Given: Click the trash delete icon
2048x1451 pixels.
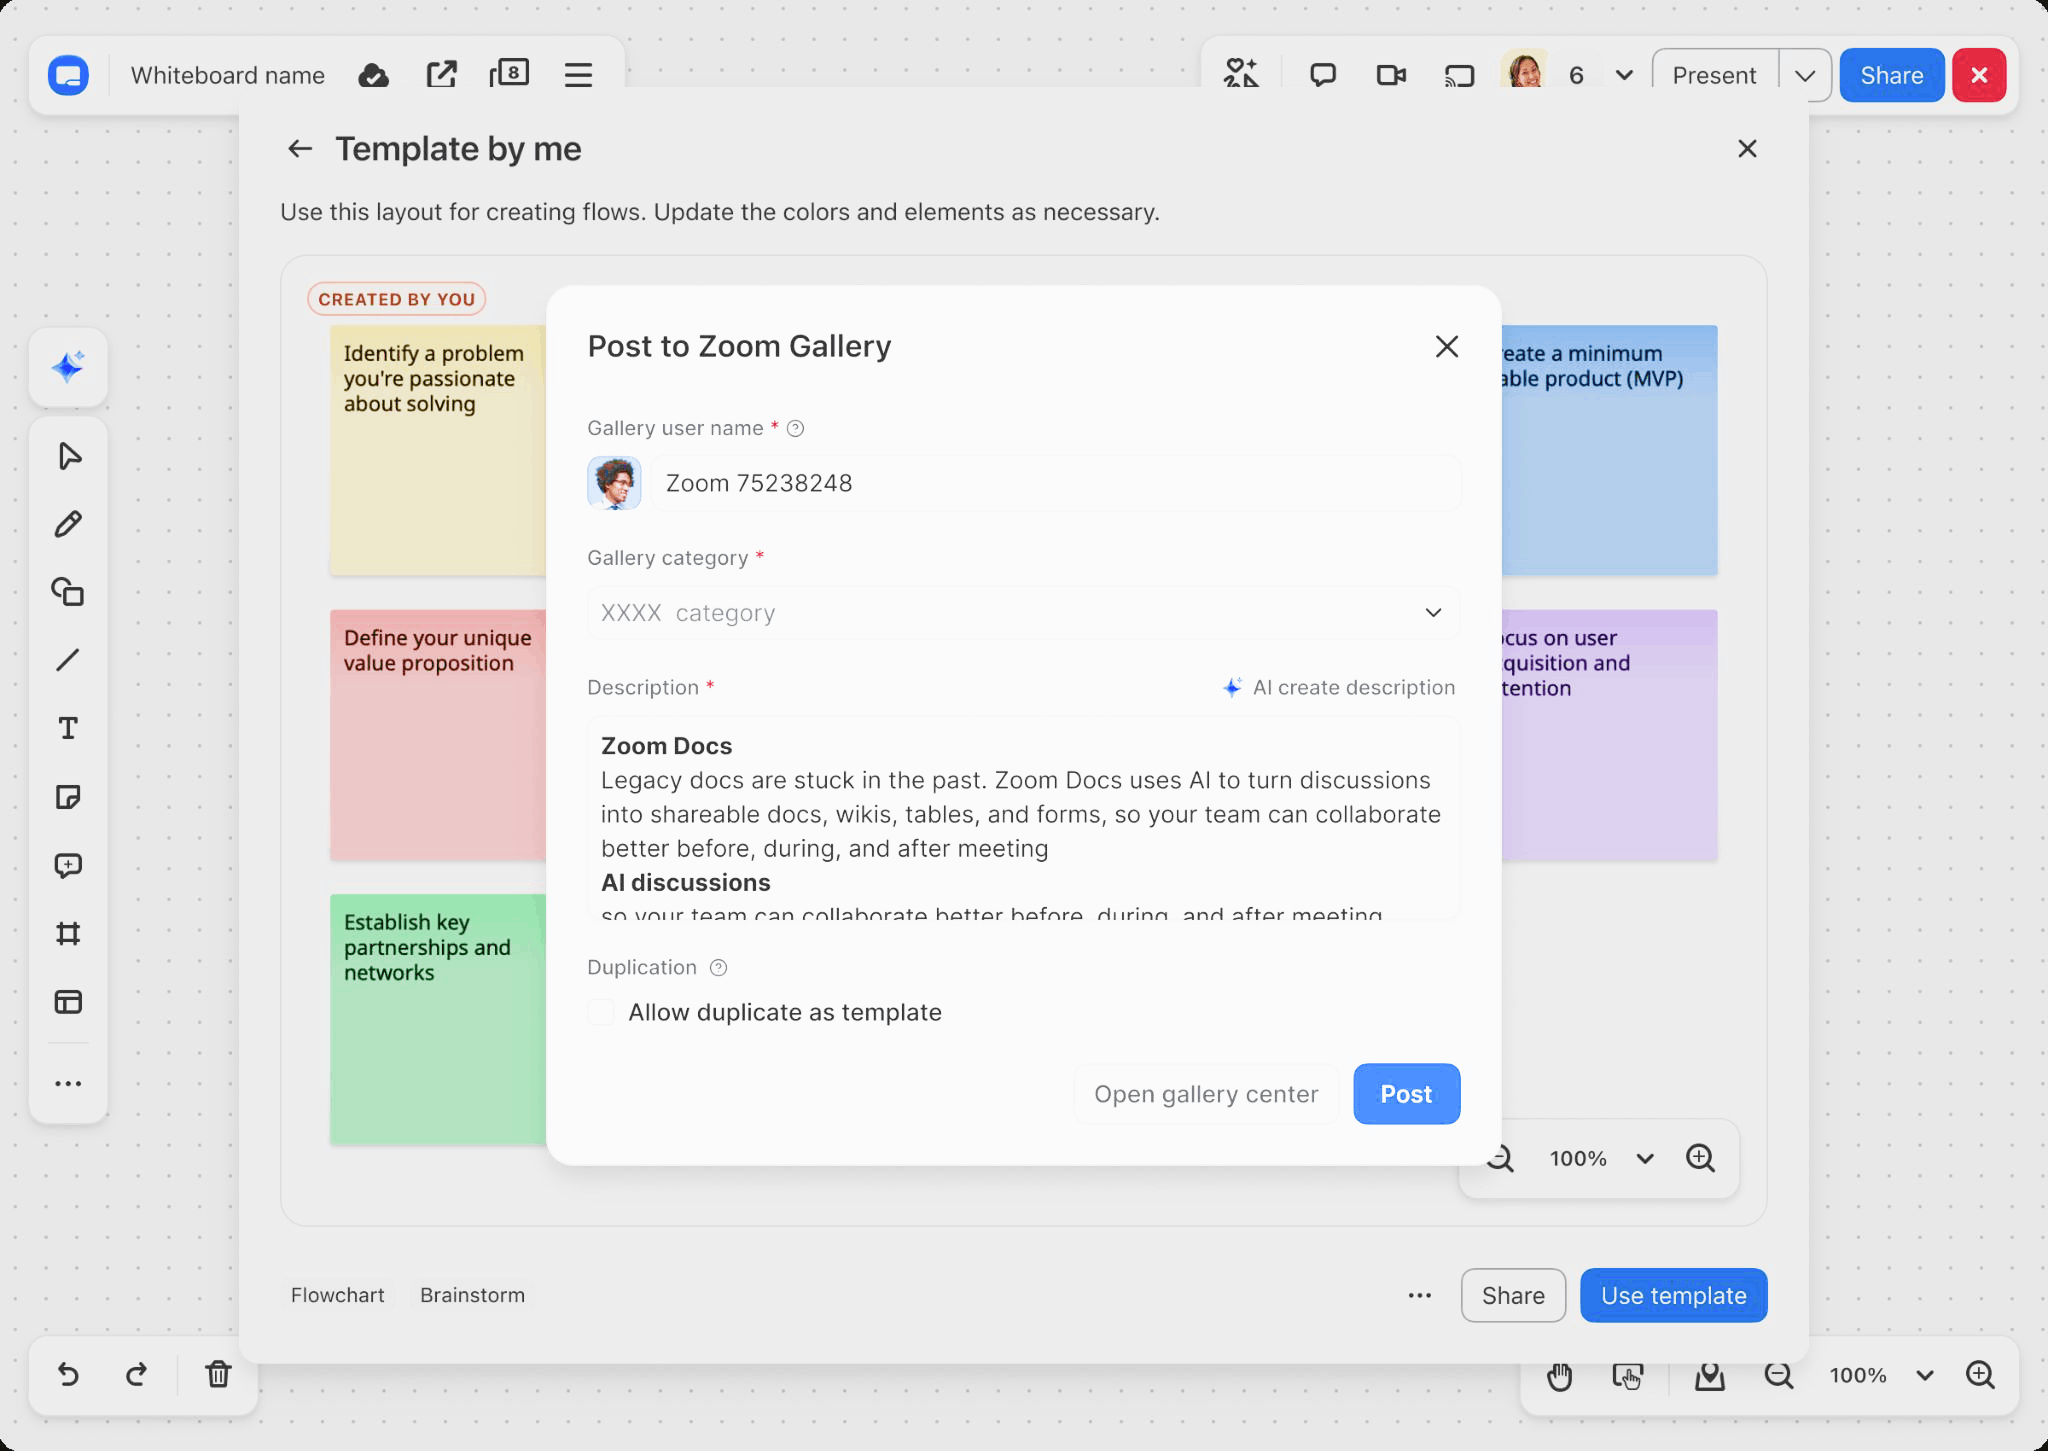Looking at the screenshot, I should pyautogui.click(x=218, y=1375).
